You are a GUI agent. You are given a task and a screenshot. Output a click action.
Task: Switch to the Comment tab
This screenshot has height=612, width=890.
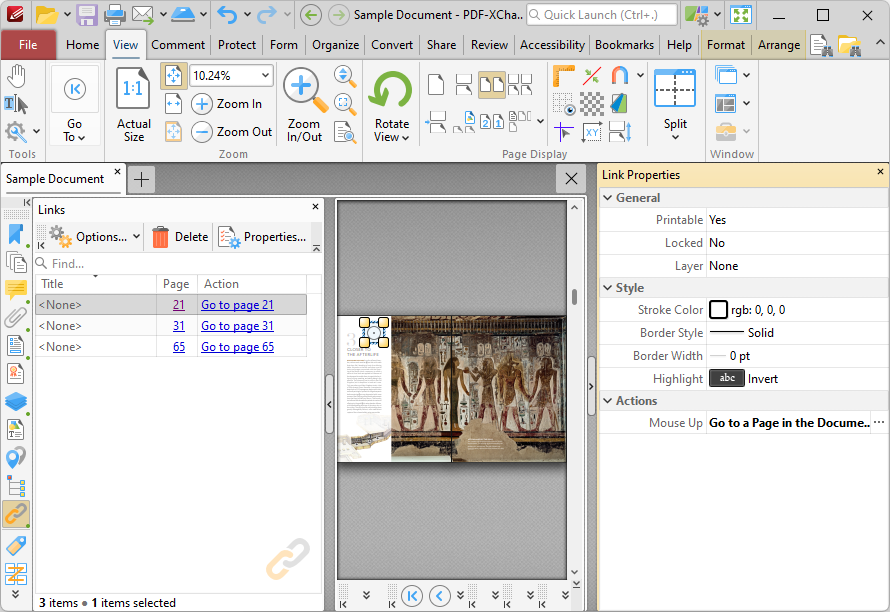[x=178, y=45]
